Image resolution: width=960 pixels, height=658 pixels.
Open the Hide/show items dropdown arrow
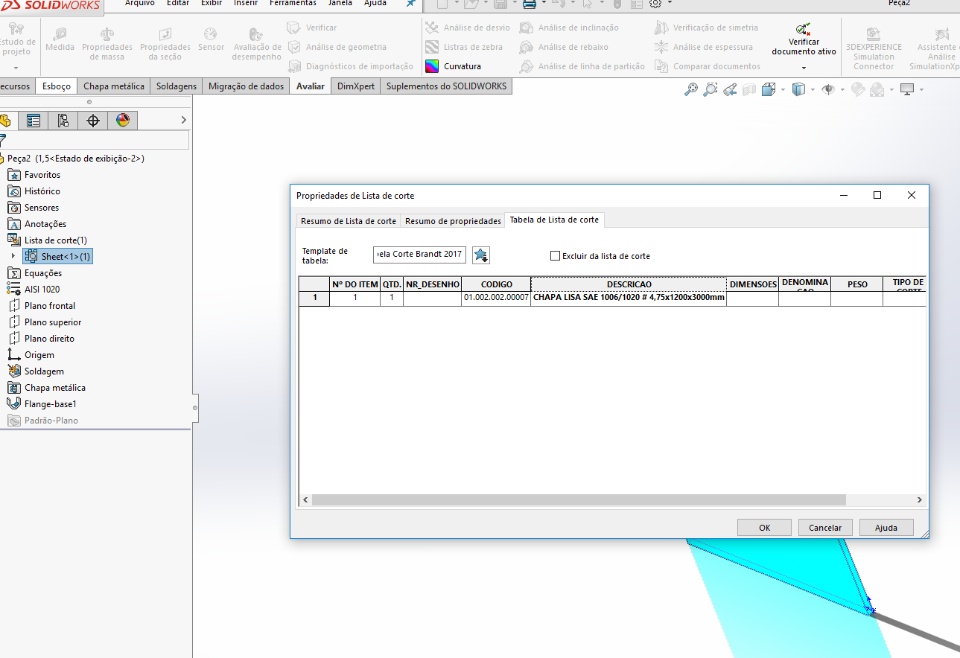842,90
